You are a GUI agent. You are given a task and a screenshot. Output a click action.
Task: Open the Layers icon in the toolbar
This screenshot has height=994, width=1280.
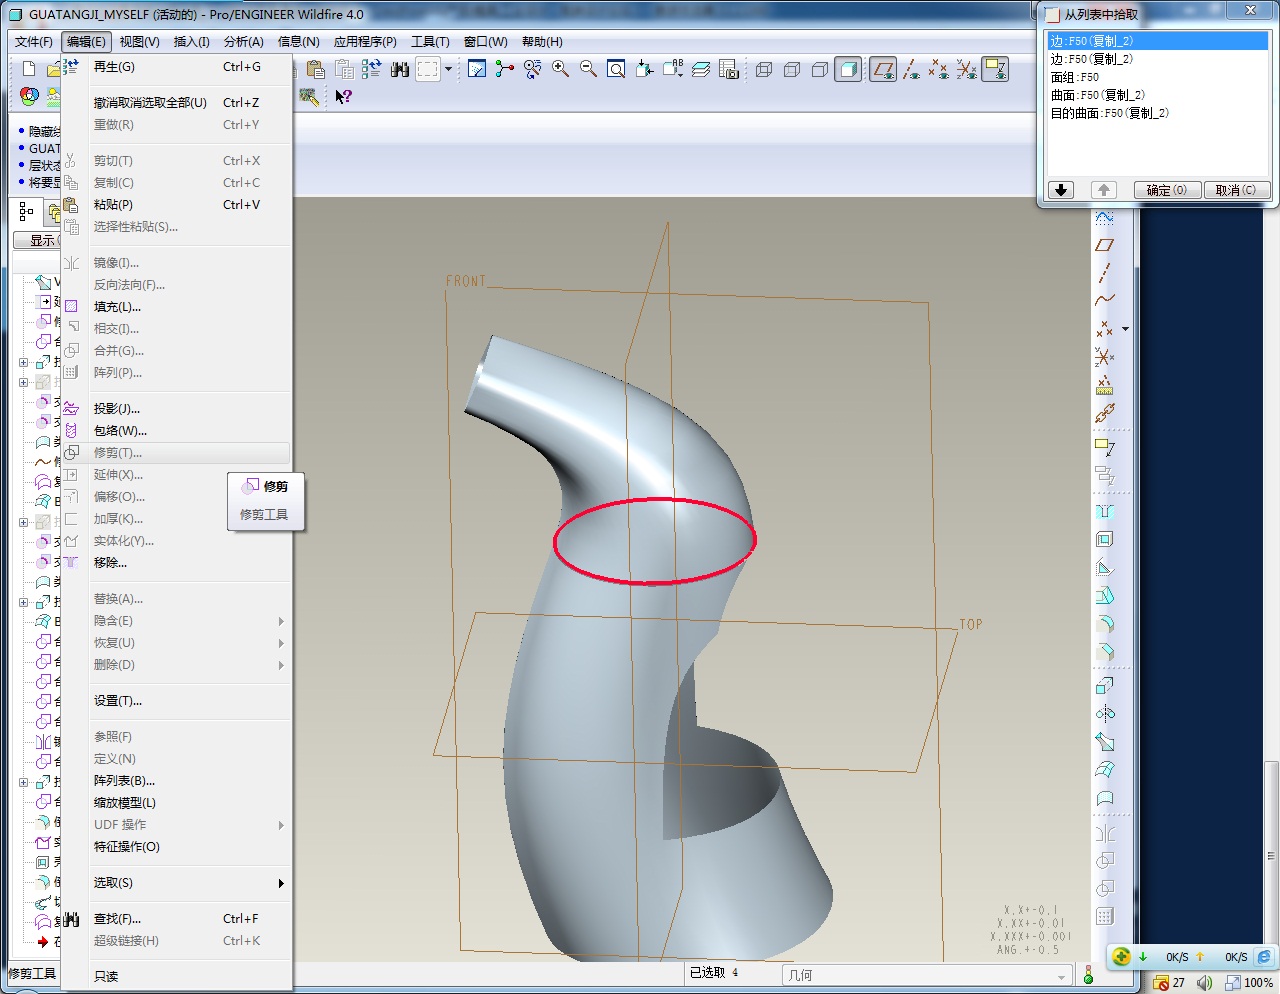701,69
